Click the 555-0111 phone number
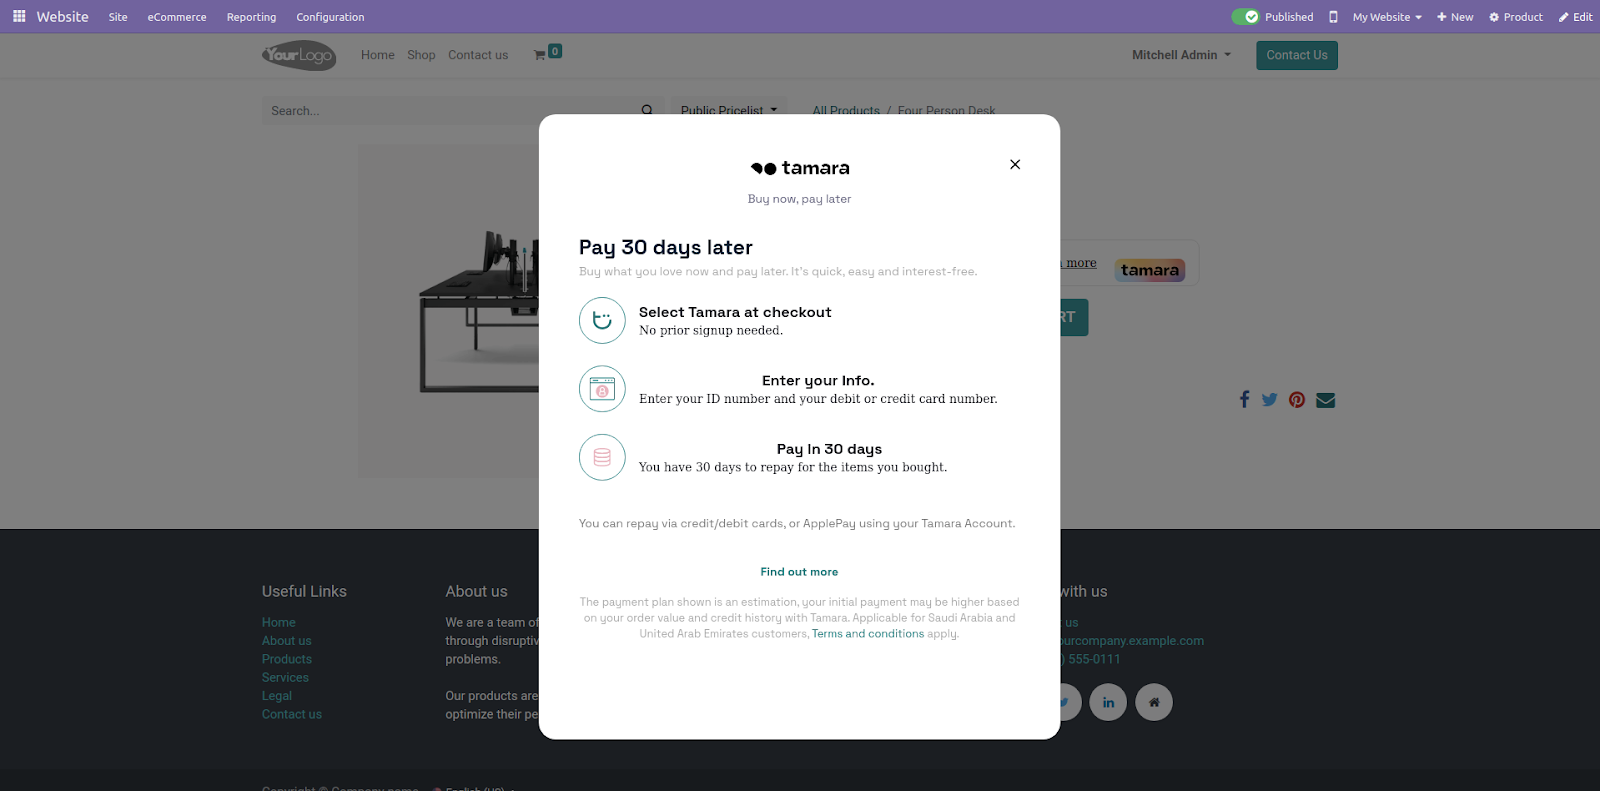 tap(1092, 659)
